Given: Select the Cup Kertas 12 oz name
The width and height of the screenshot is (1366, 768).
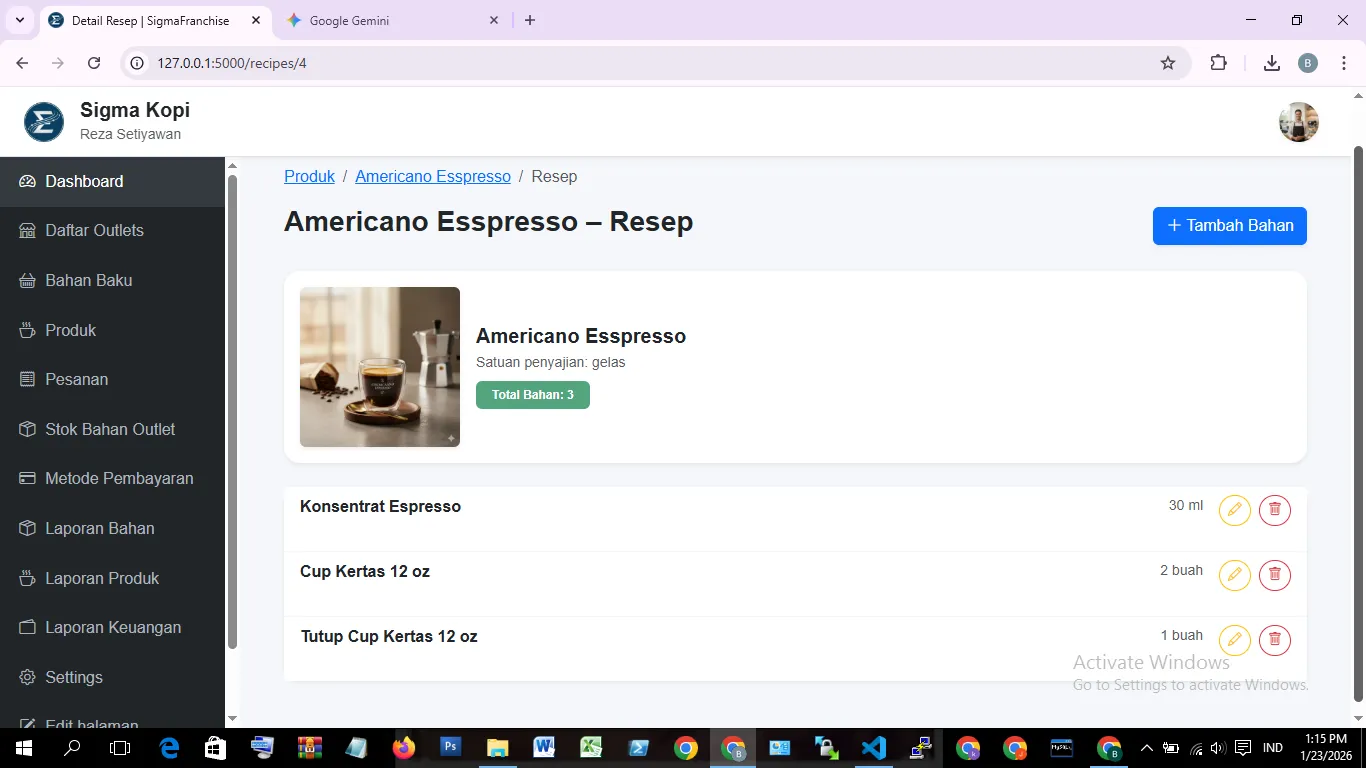Looking at the screenshot, I should coord(365,572).
